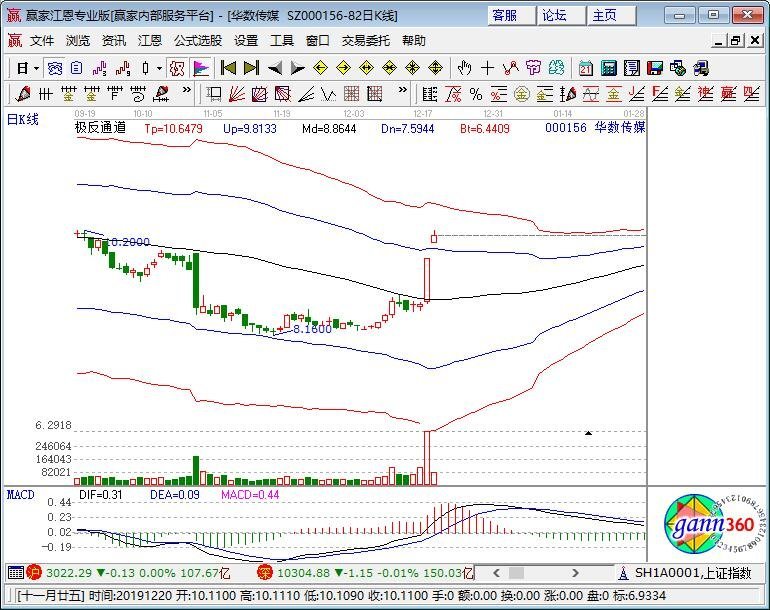This screenshot has width=770, height=610.
Task: Open the 文件 menu
Action: [42, 41]
